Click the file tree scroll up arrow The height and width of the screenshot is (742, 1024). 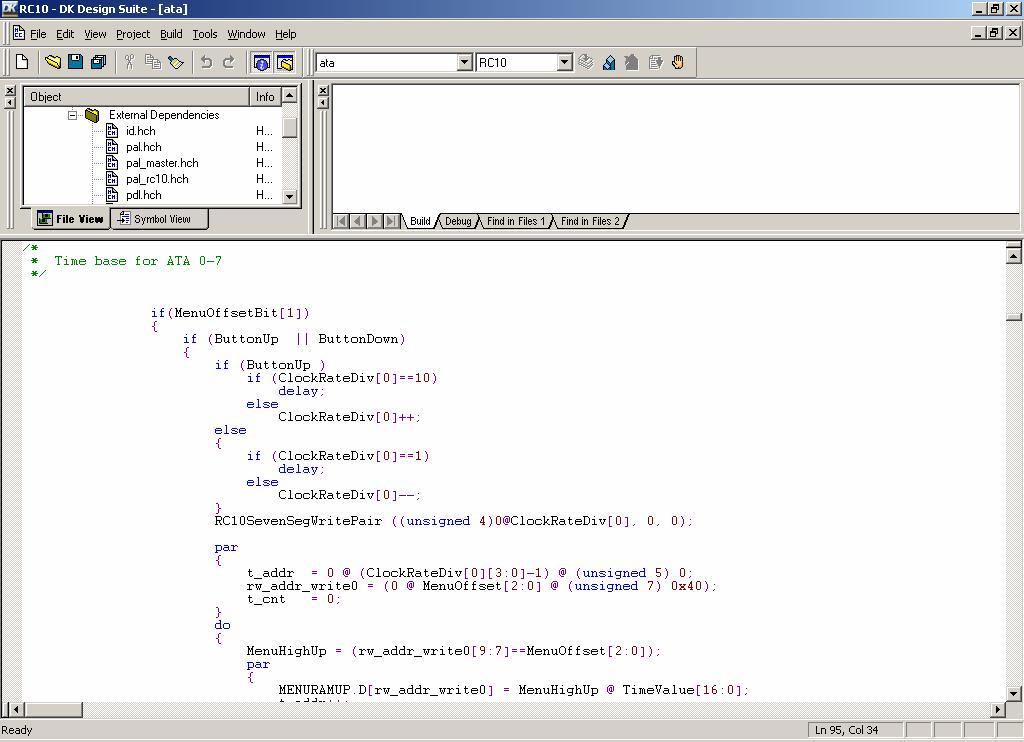pos(290,95)
